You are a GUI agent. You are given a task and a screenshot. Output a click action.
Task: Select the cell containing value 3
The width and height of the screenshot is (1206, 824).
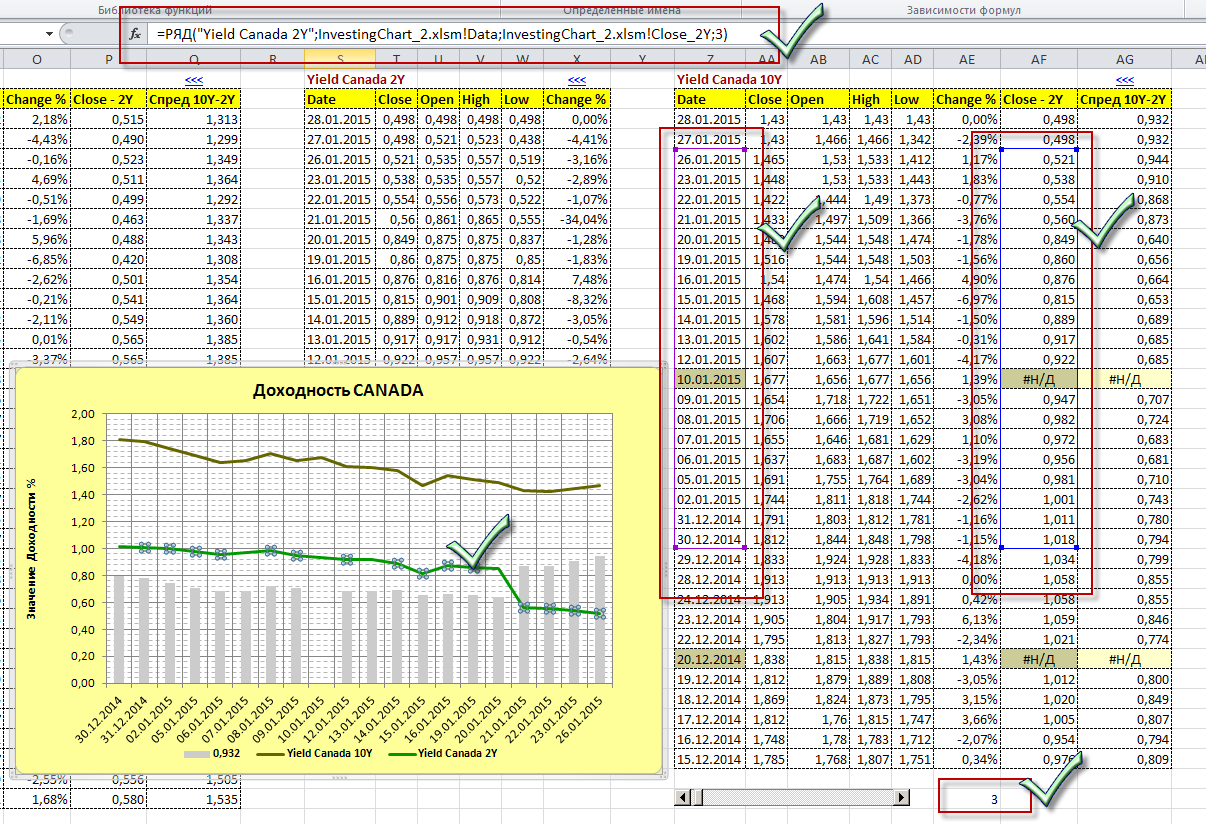point(993,799)
